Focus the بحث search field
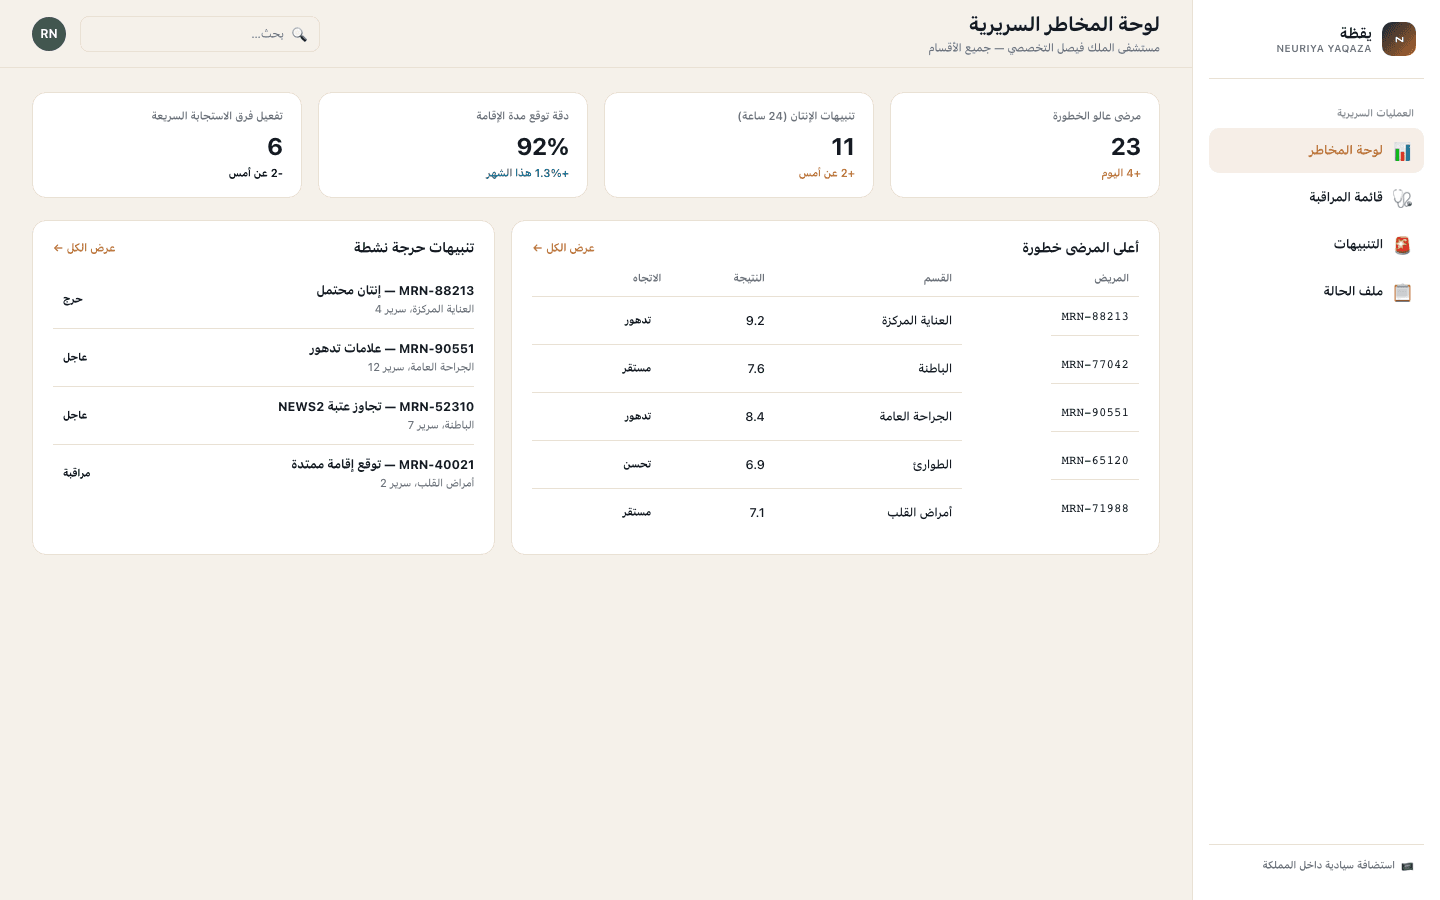The image size is (1440, 900). [200, 34]
